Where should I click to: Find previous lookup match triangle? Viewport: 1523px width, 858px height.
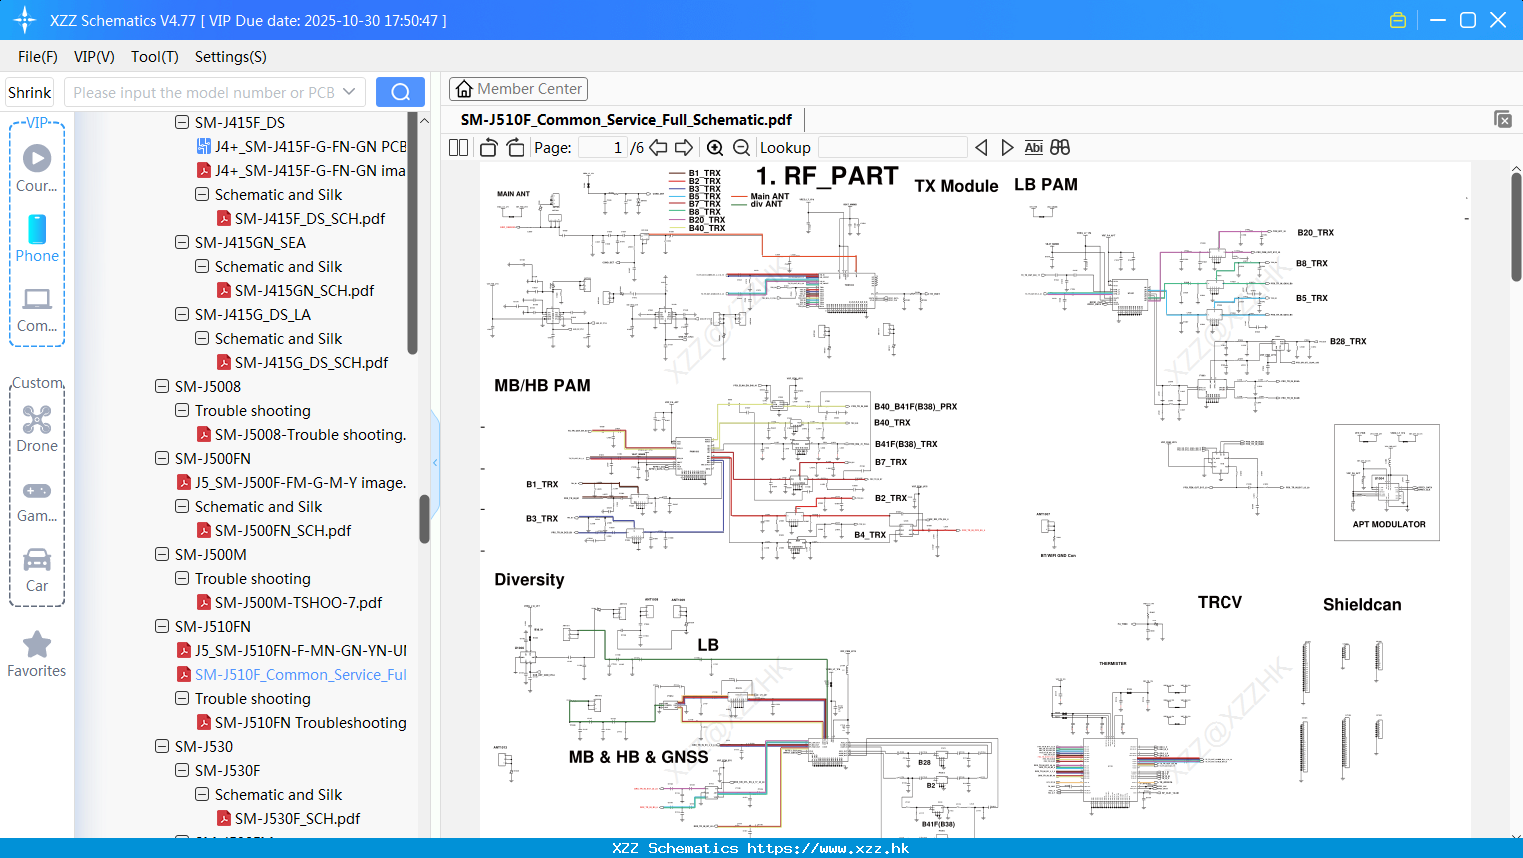pos(981,147)
